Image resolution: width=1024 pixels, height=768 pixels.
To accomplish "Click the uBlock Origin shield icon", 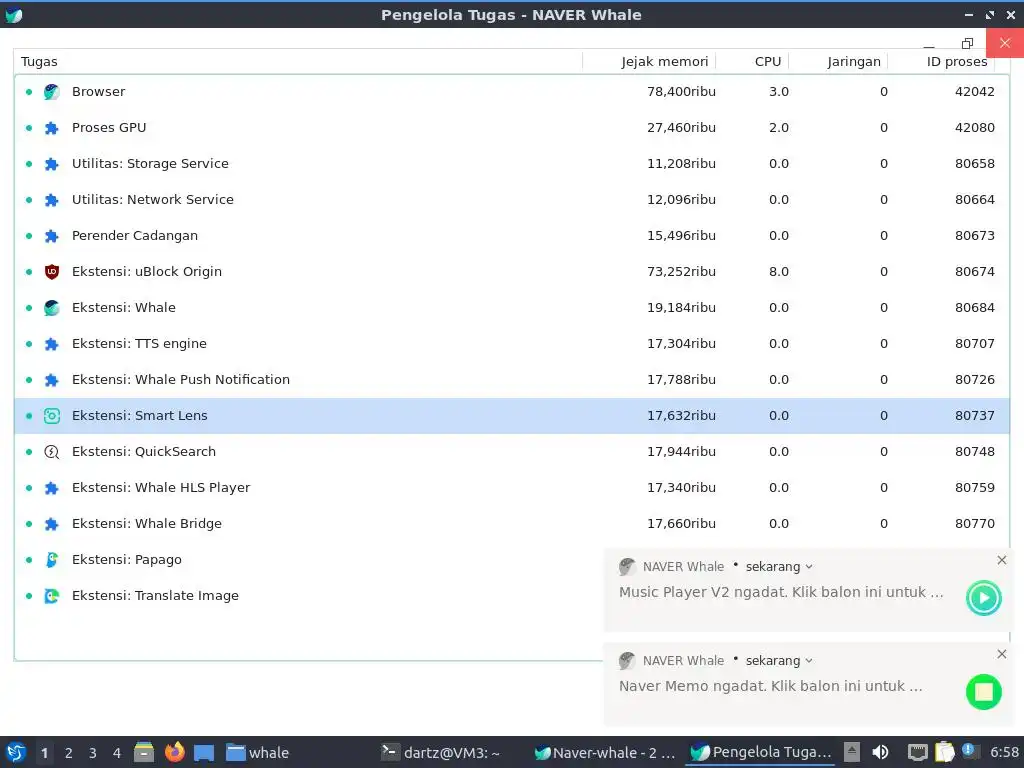I will [x=52, y=272].
